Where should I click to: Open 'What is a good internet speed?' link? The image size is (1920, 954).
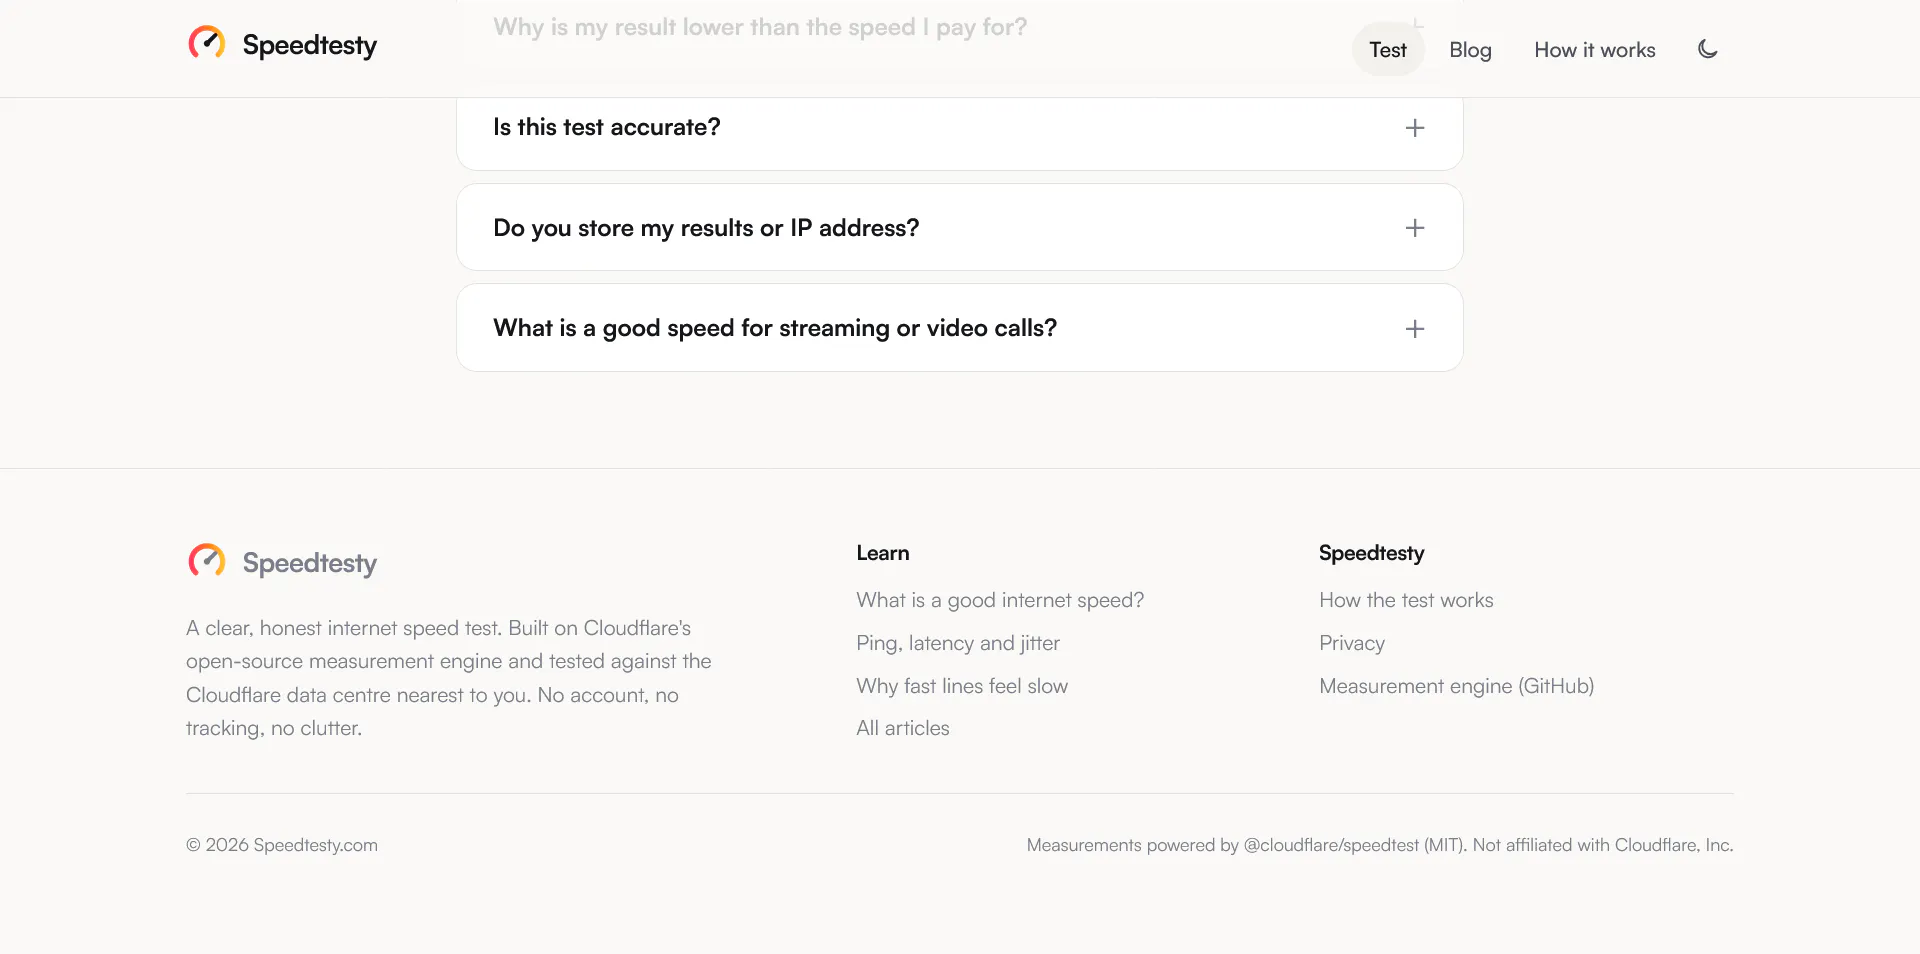coord(1000,600)
